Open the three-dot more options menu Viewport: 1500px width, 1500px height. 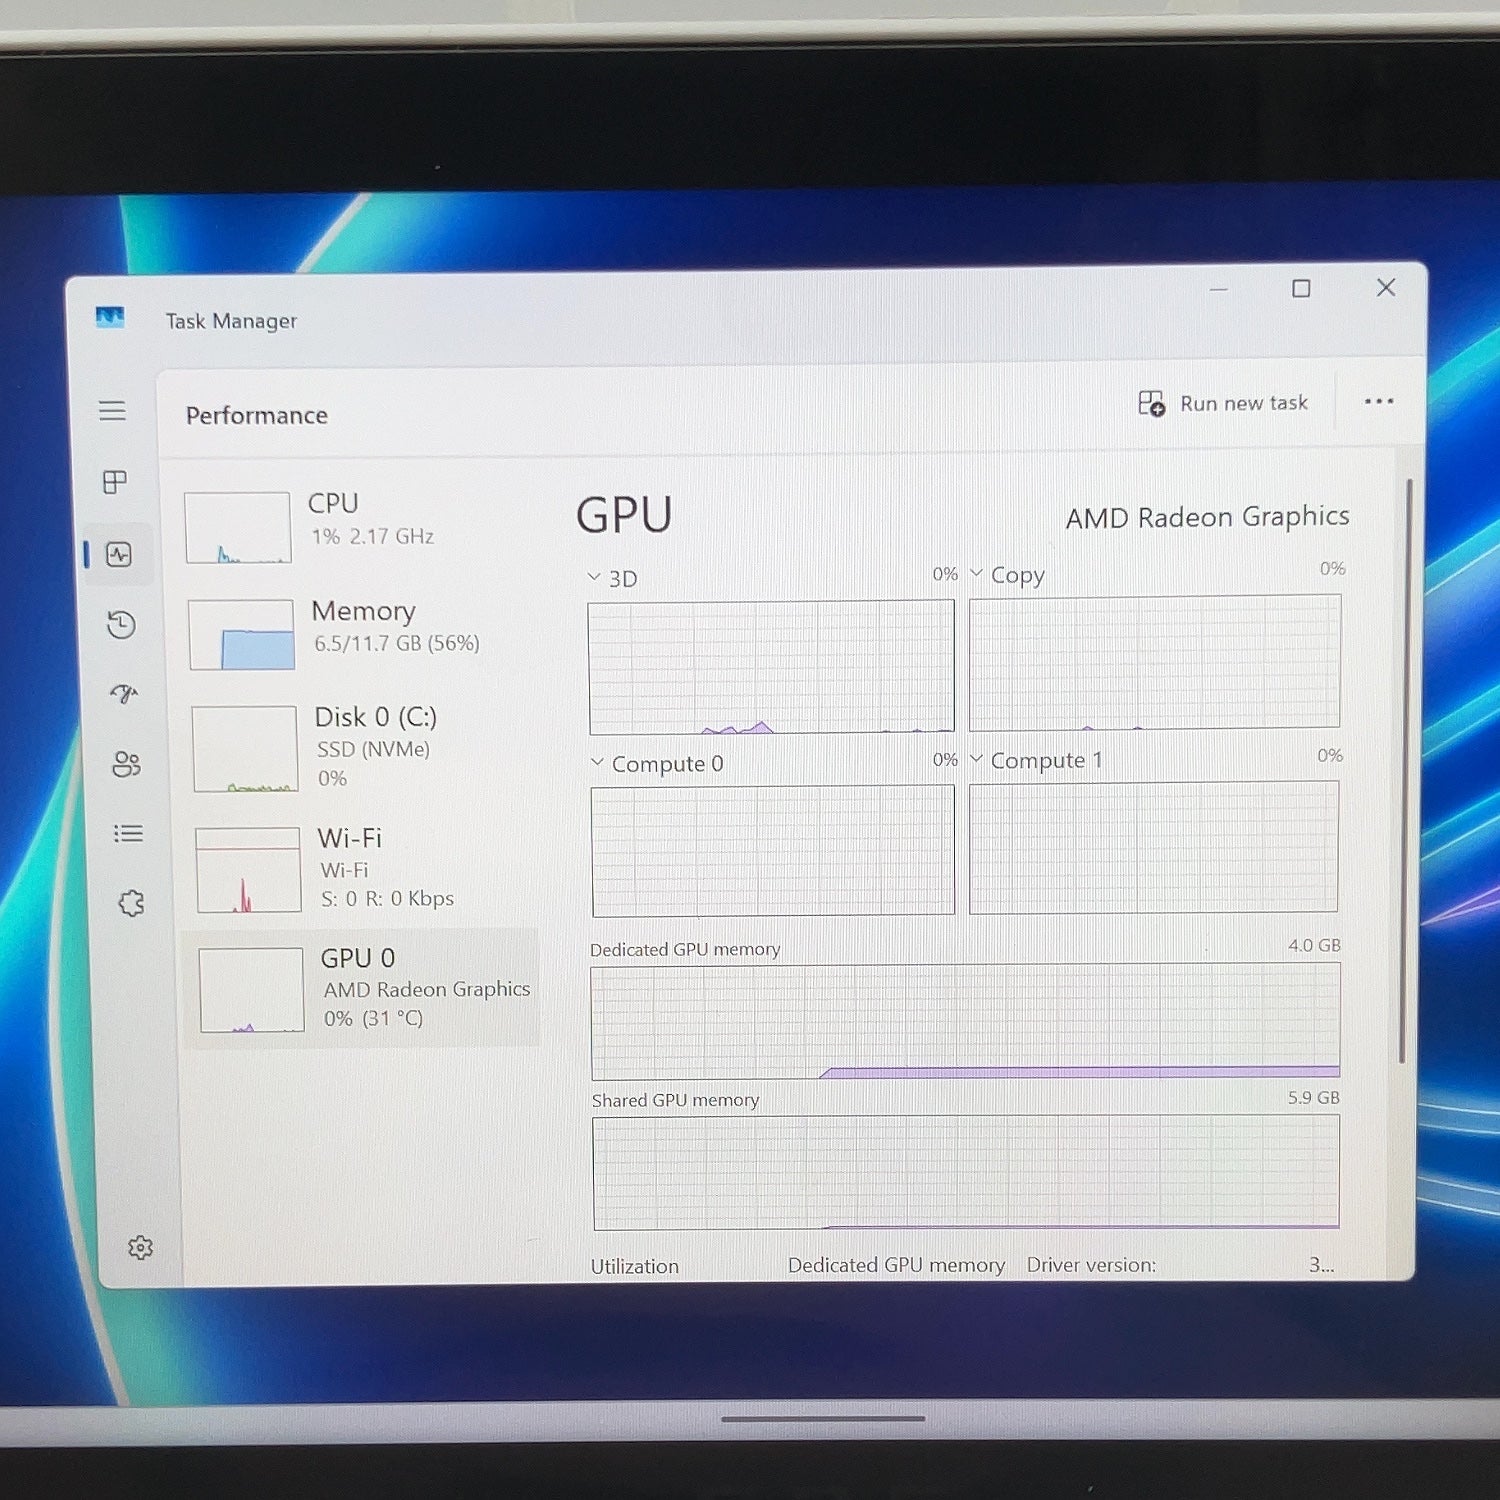[1379, 401]
